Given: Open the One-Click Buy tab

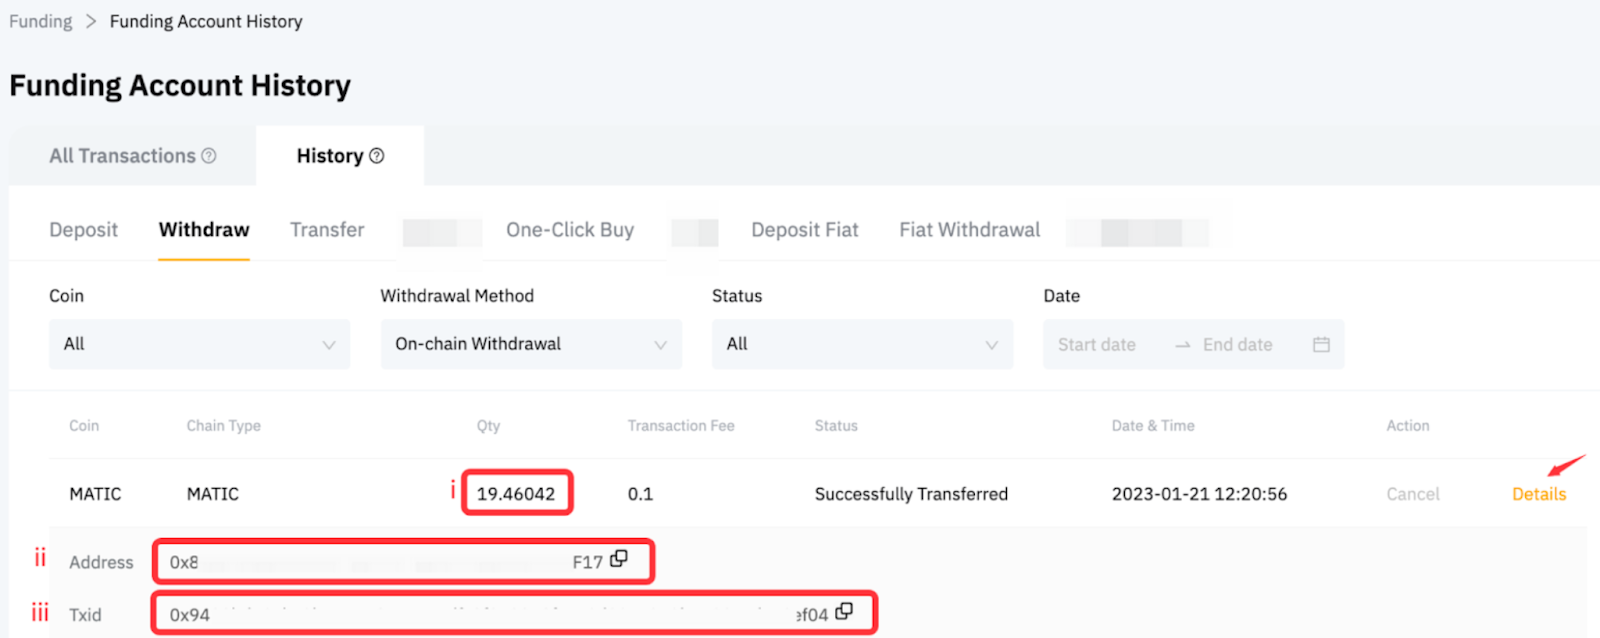Looking at the screenshot, I should coord(570,230).
